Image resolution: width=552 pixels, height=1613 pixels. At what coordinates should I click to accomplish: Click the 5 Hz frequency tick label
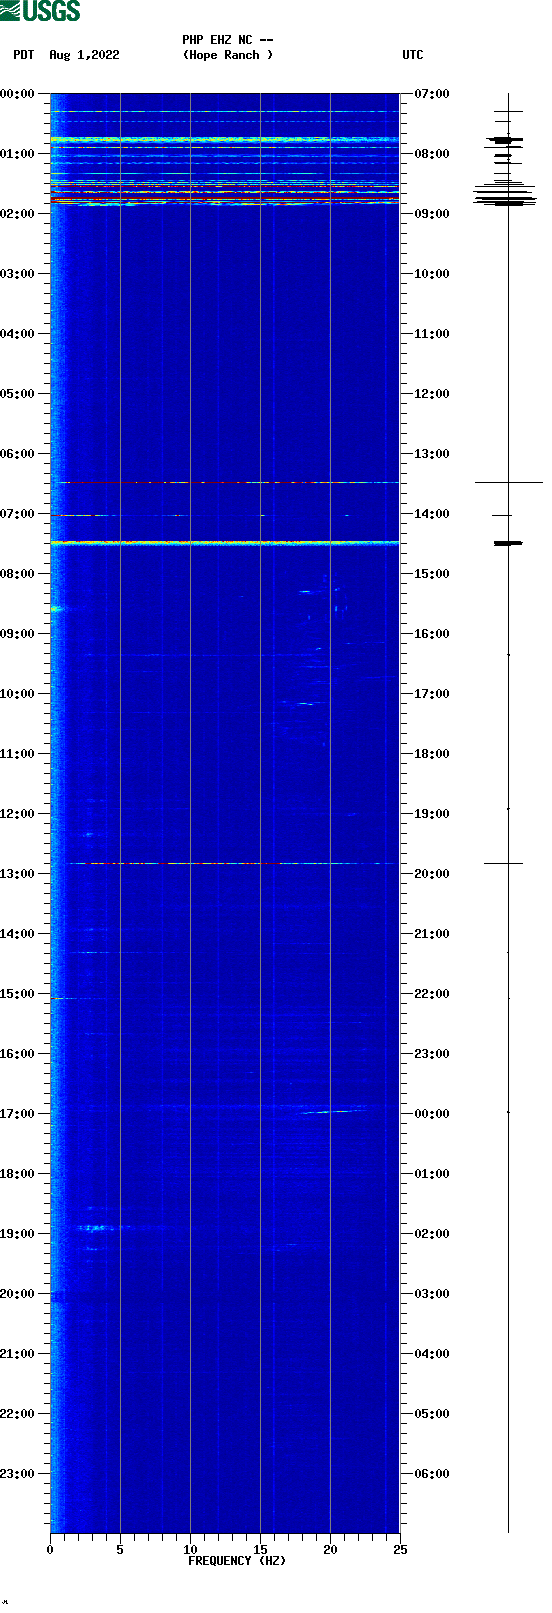coord(120,1550)
